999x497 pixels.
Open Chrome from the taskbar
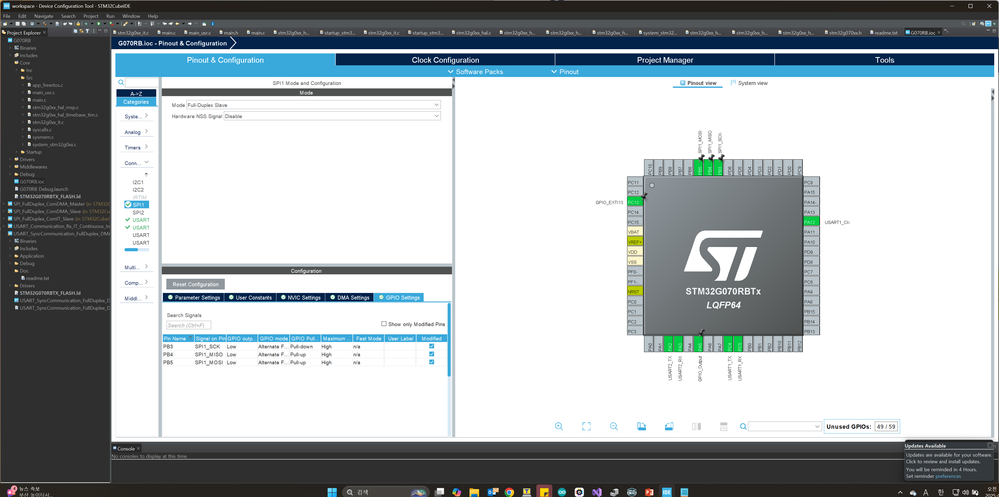point(509,492)
